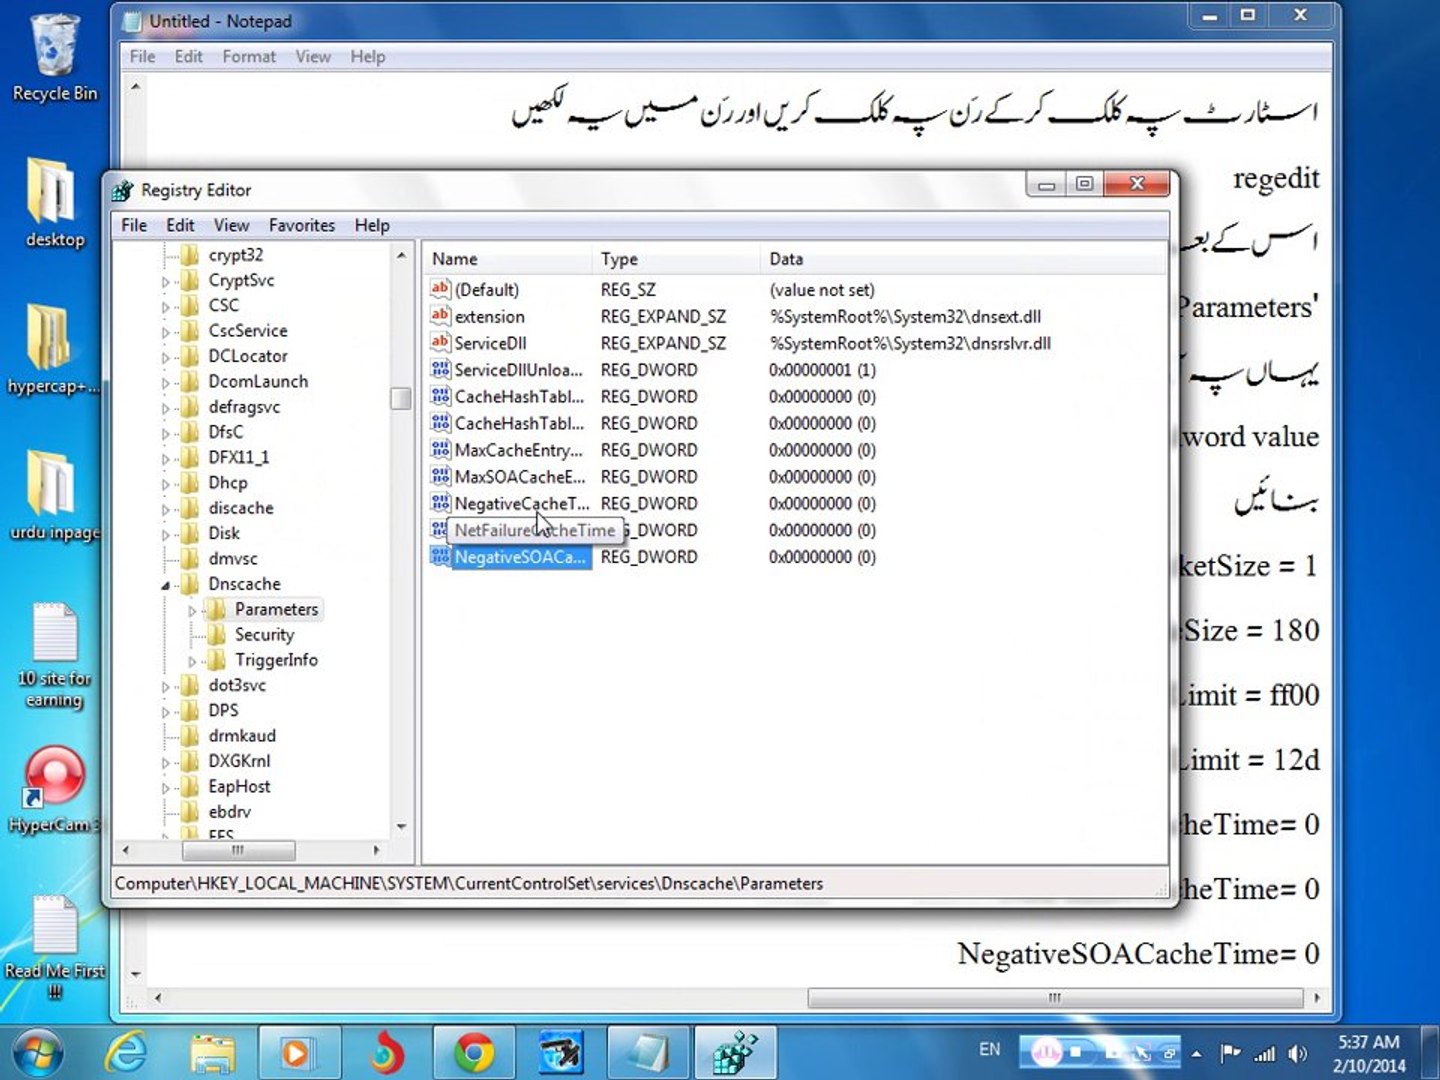Sort values by Name column header
The height and width of the screenshot is (1080, 1440).
pos(507,259)
